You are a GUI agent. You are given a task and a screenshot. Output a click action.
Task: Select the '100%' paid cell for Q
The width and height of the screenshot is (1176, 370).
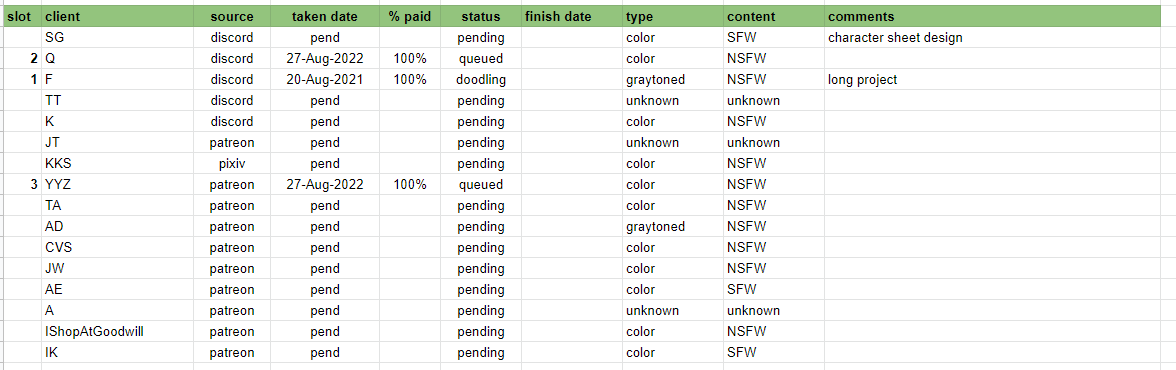410,59
